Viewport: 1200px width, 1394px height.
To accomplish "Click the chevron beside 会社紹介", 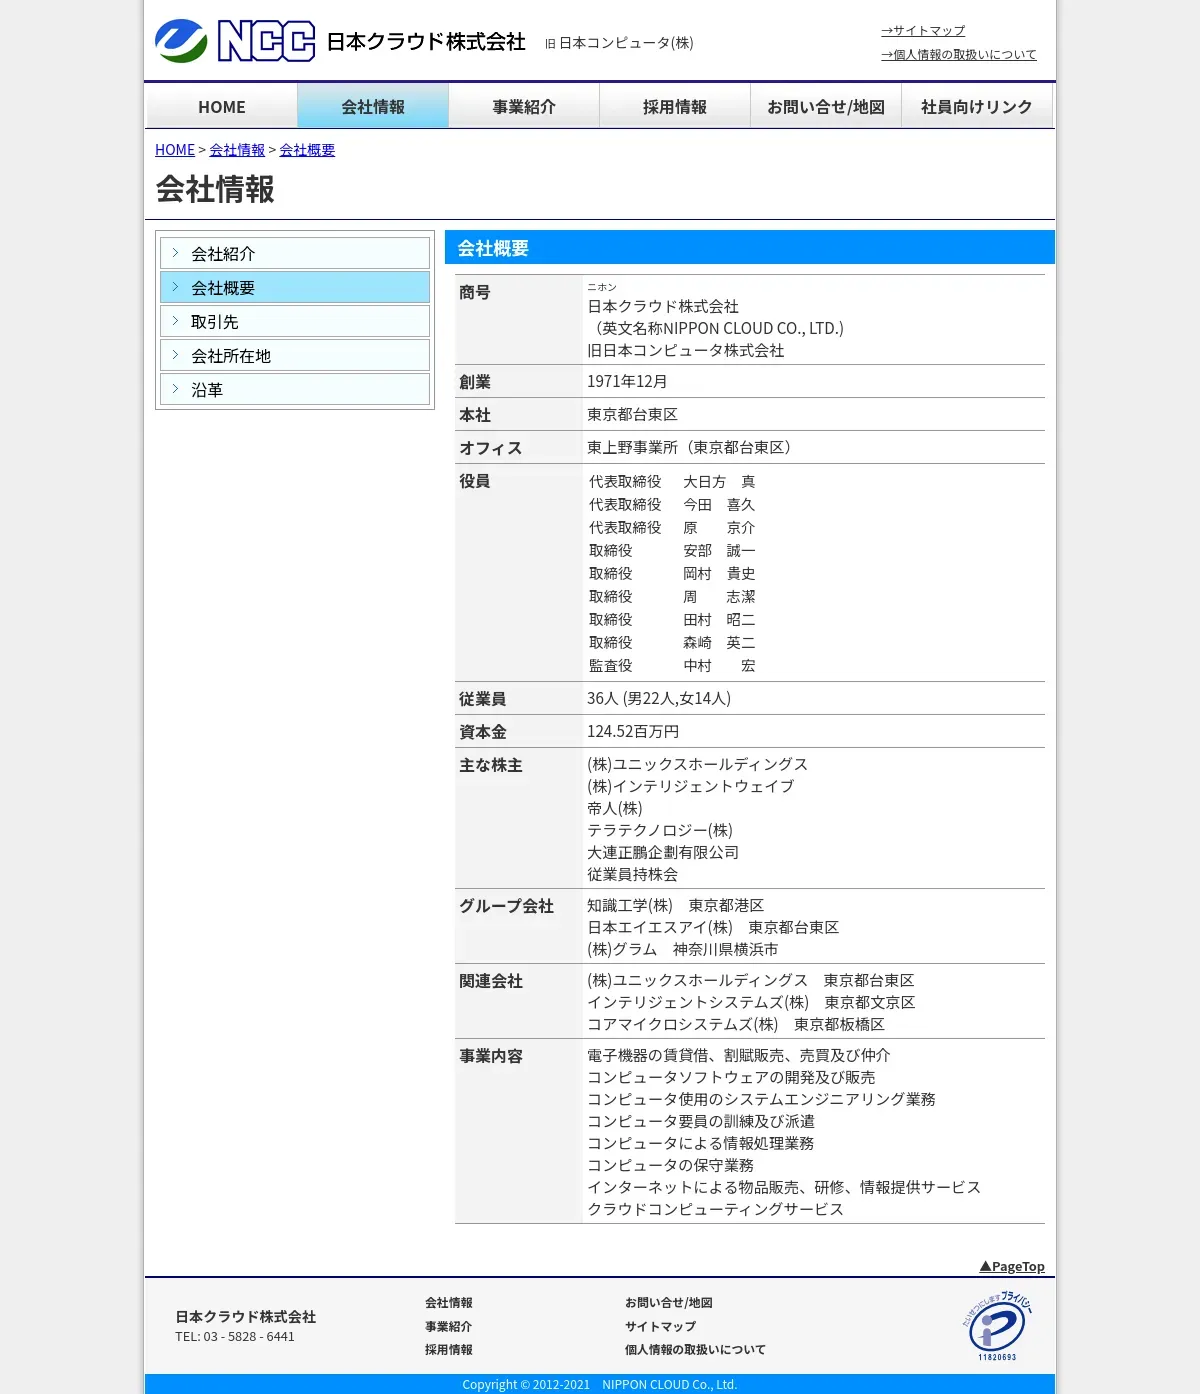I will [x=176, y=253].
